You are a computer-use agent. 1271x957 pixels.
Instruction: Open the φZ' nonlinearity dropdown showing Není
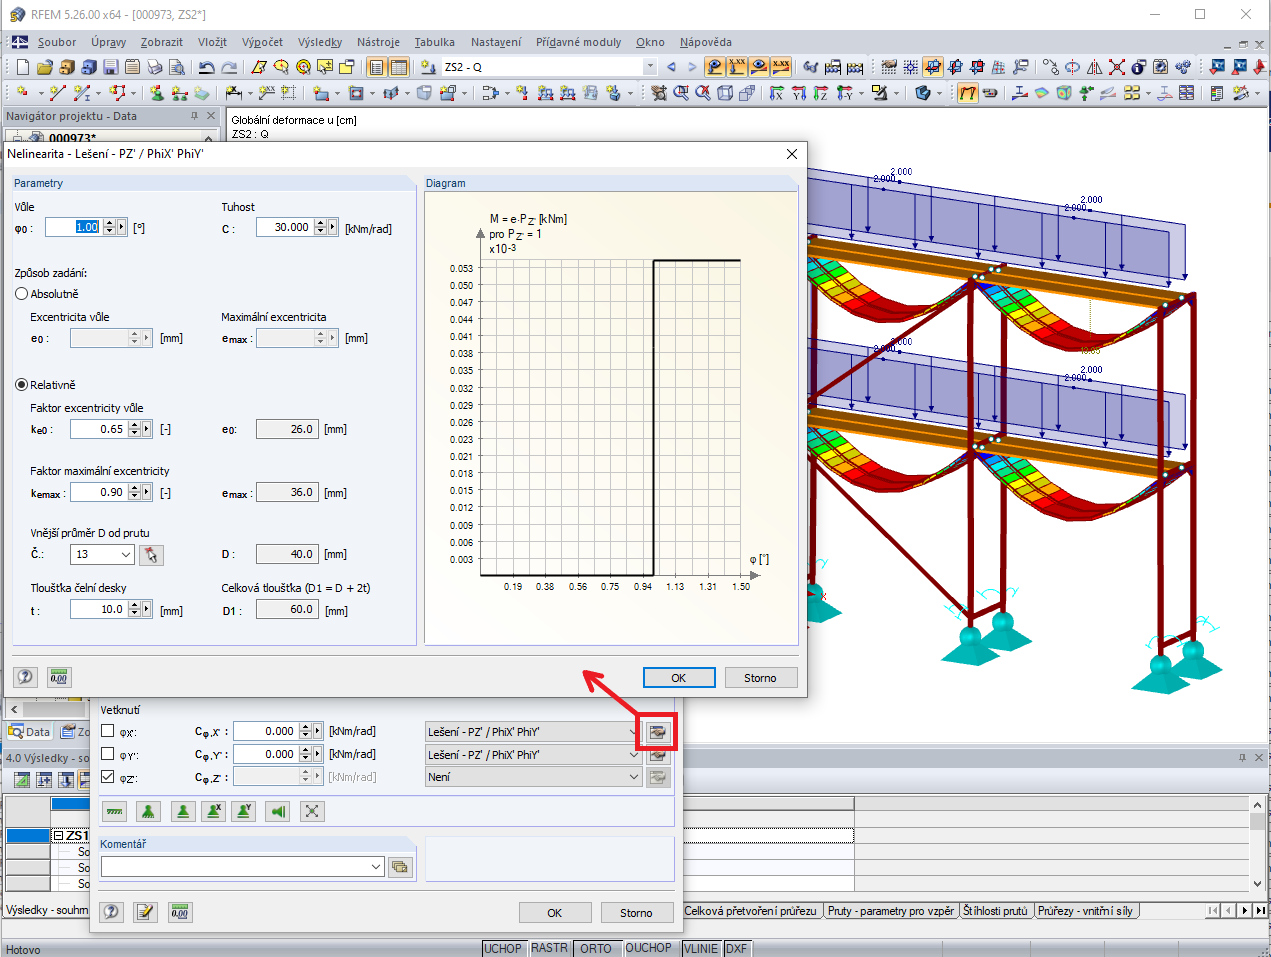tap(634, 777)
